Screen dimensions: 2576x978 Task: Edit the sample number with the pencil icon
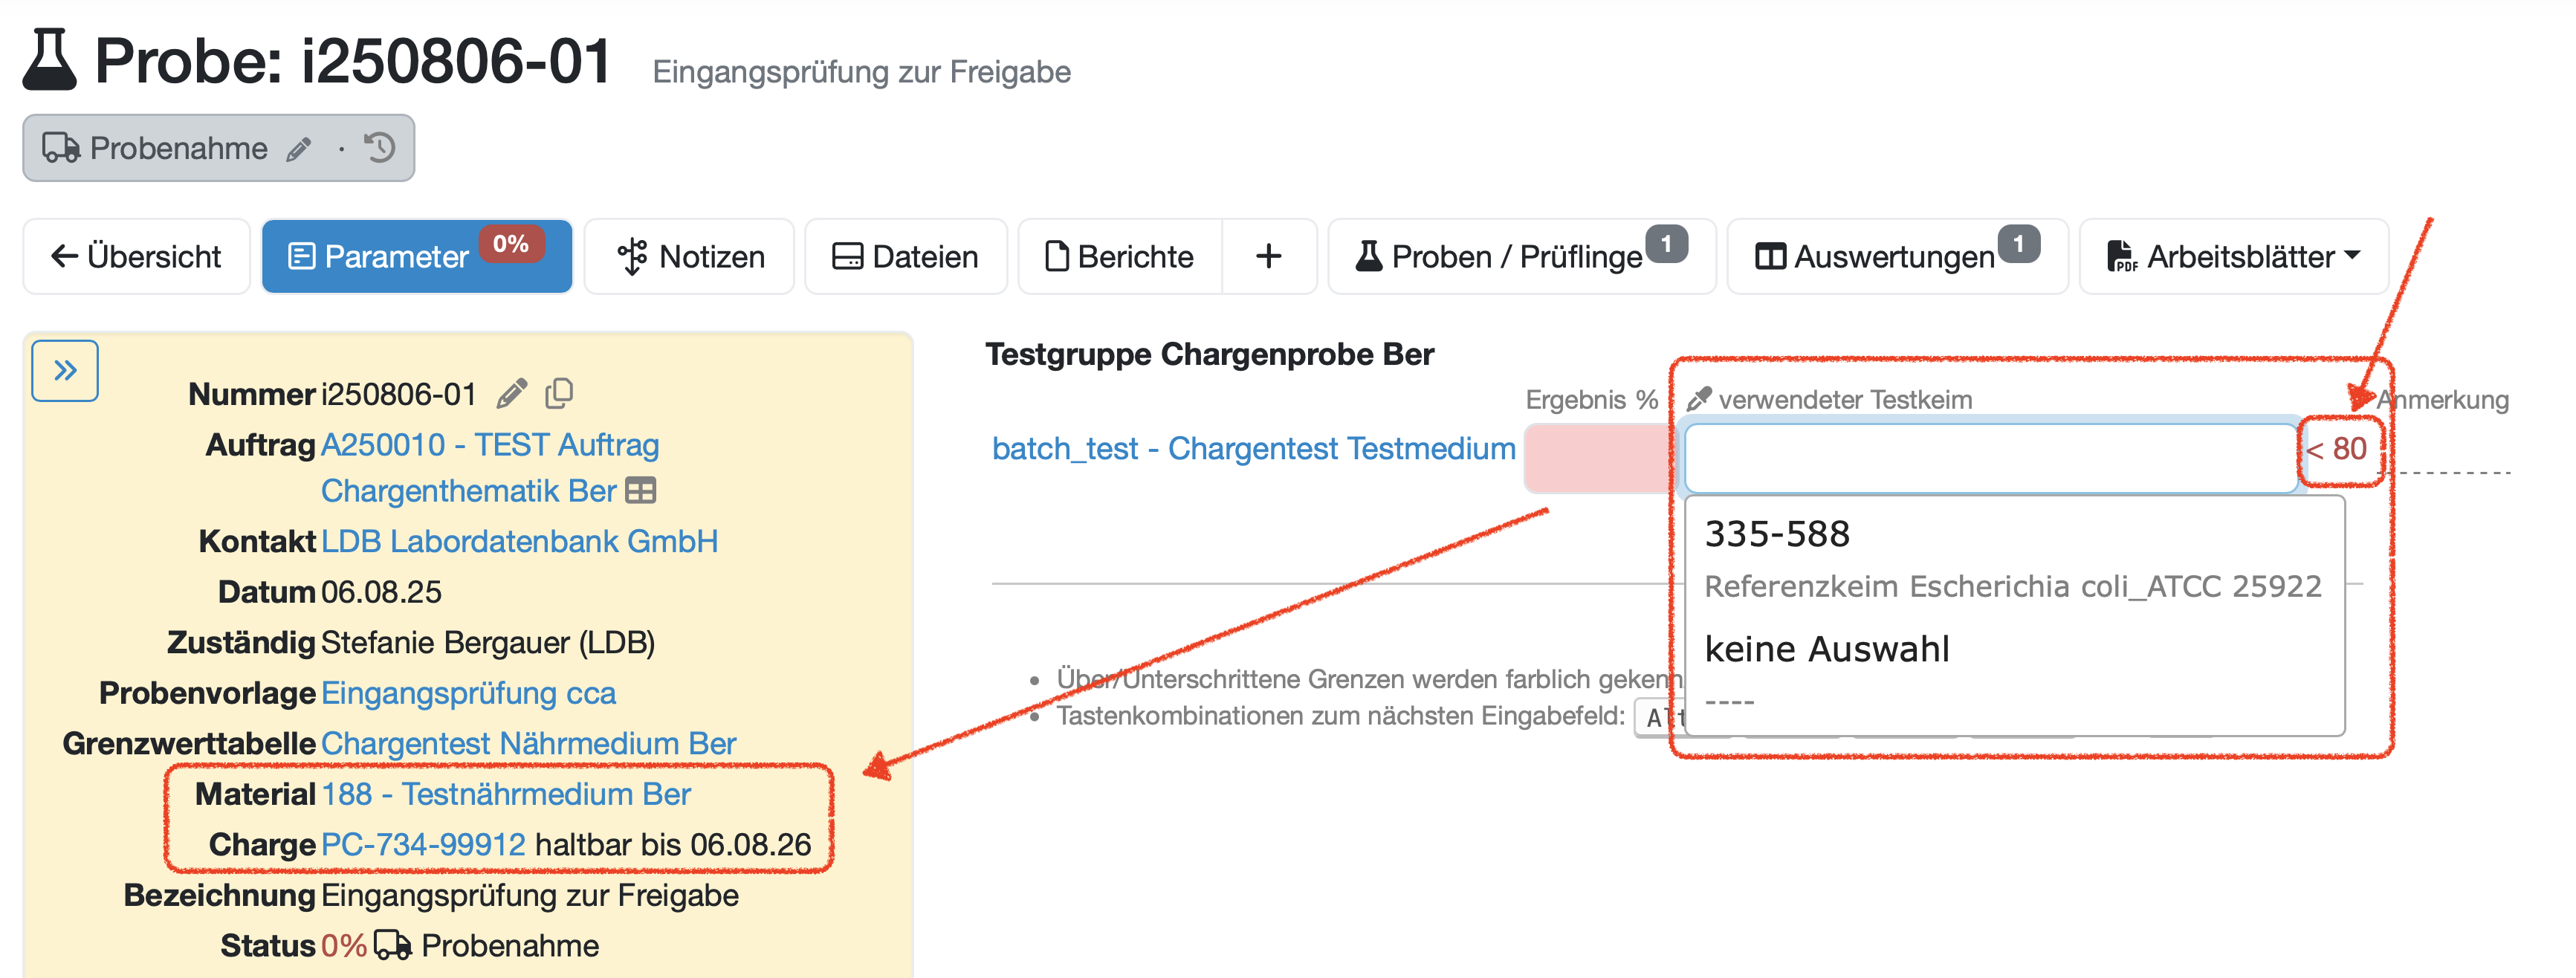[x=511, y=394]
